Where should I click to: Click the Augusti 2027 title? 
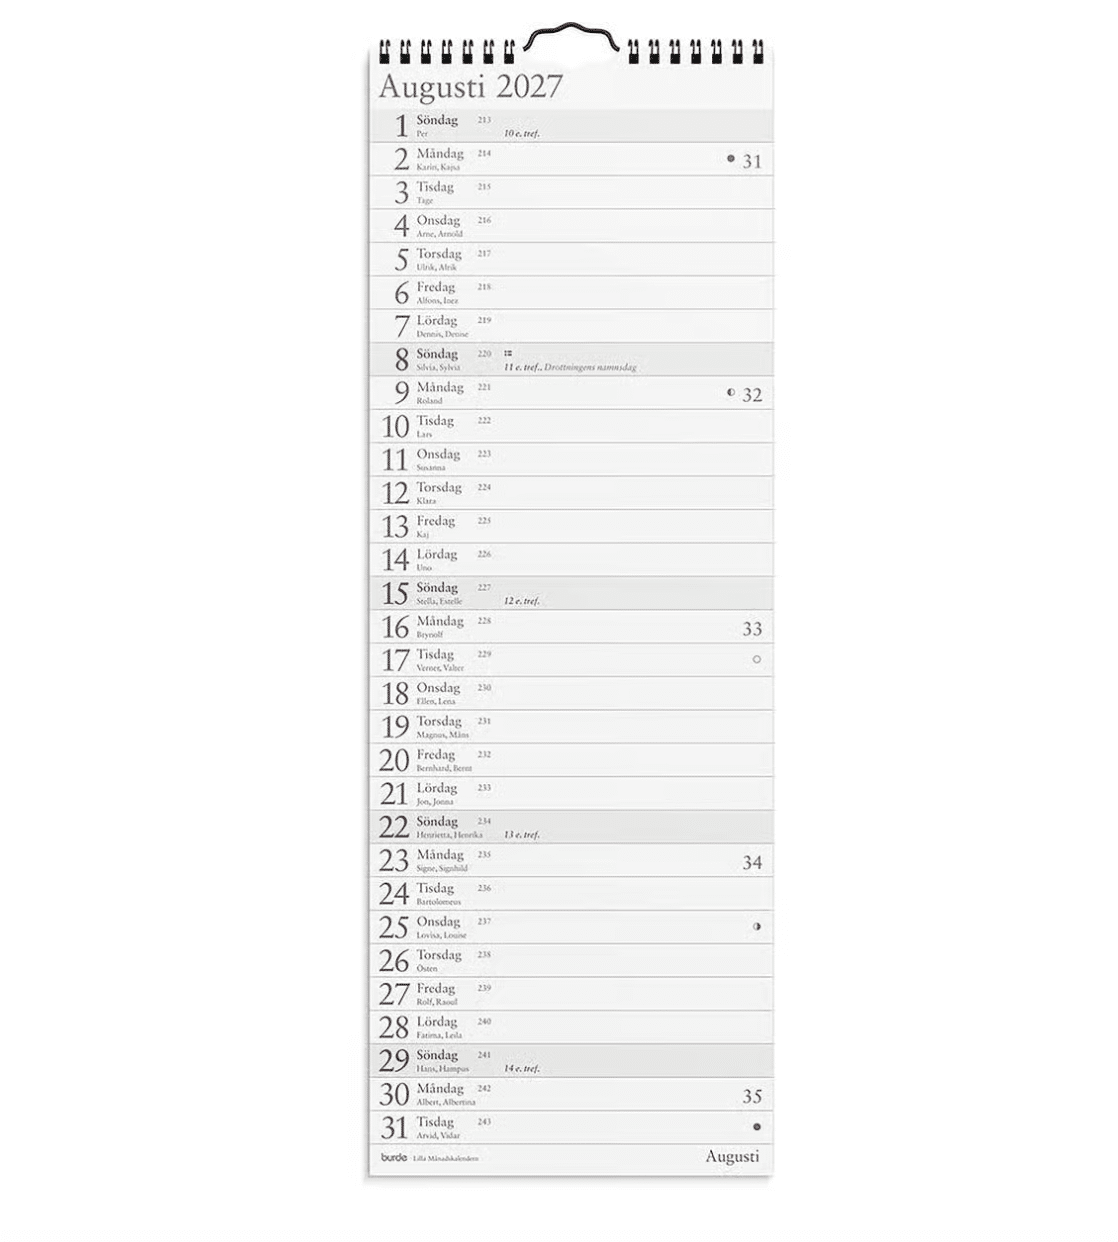[471, 87]
